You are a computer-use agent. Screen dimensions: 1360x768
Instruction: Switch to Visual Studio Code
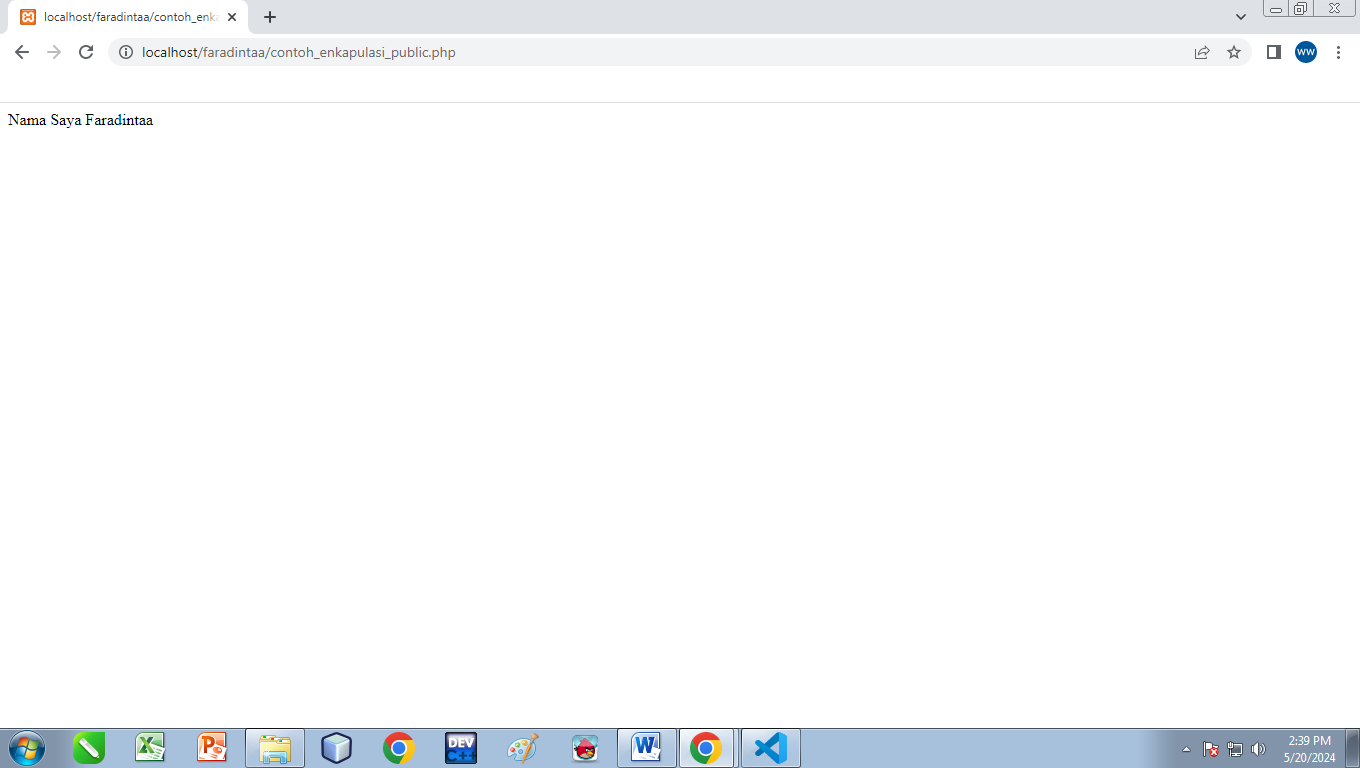click(770, 748)
